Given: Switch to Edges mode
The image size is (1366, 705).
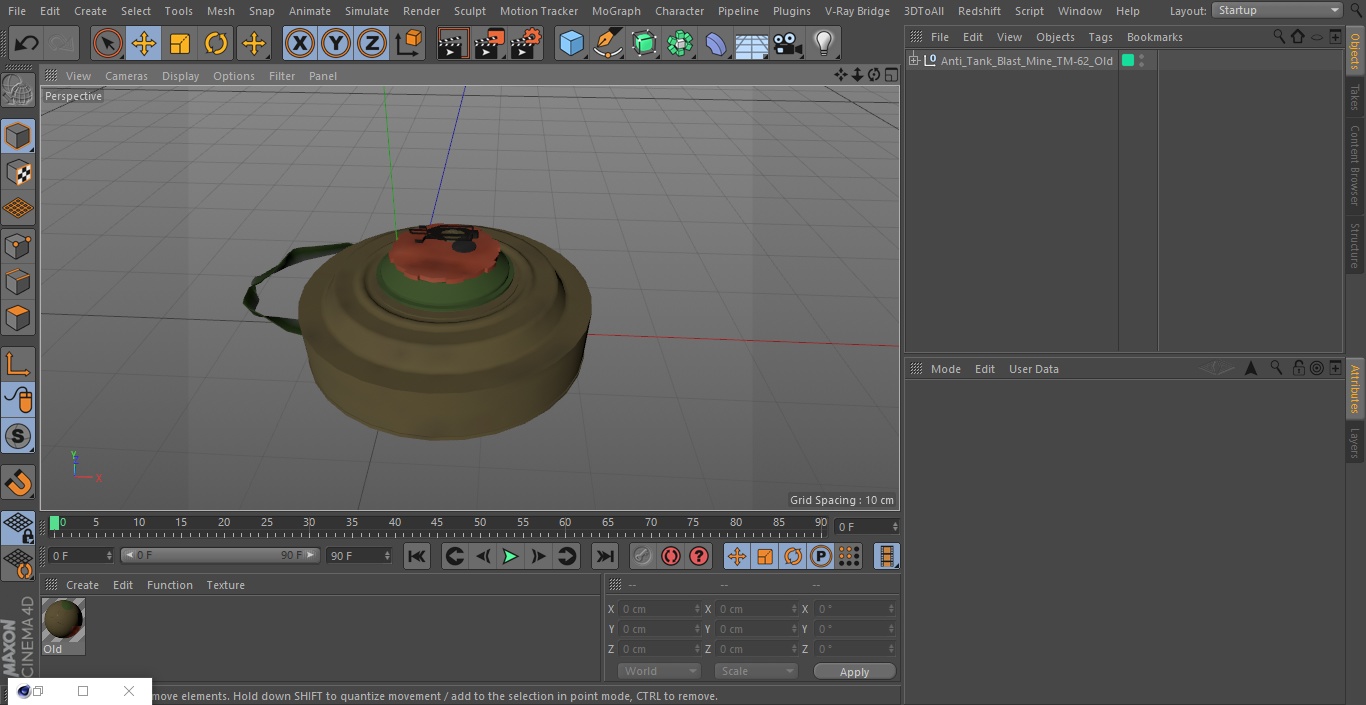Looking at the screenshot, I should [x=18, y=282].
